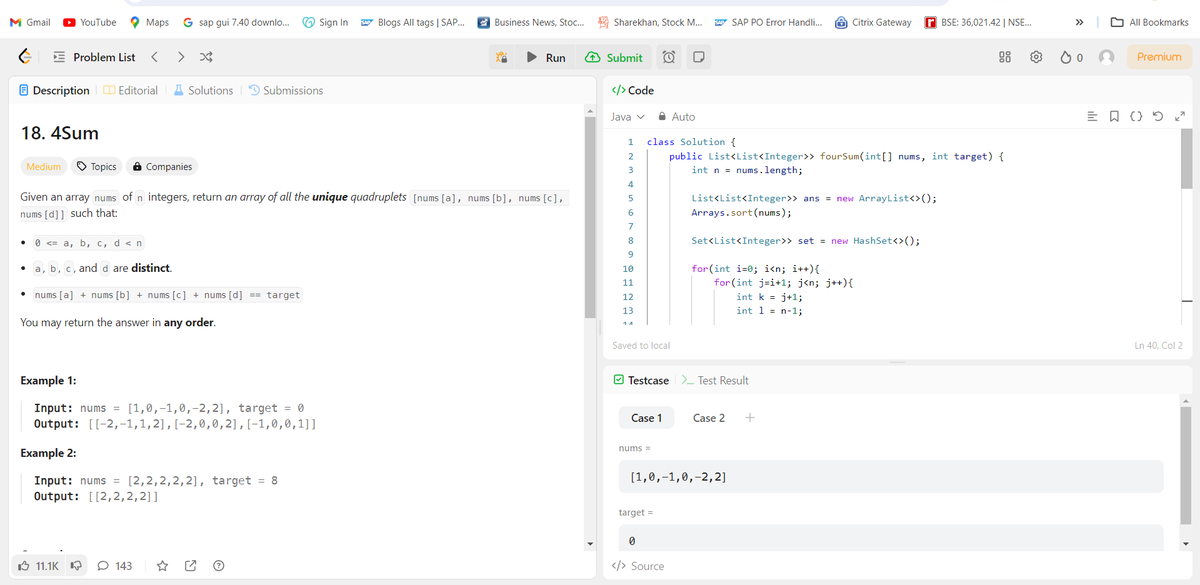The width and height of the screenshot is (1200, 585).
Task: Click the curly braces snippet icon
Action: [x=1137, y=117]
